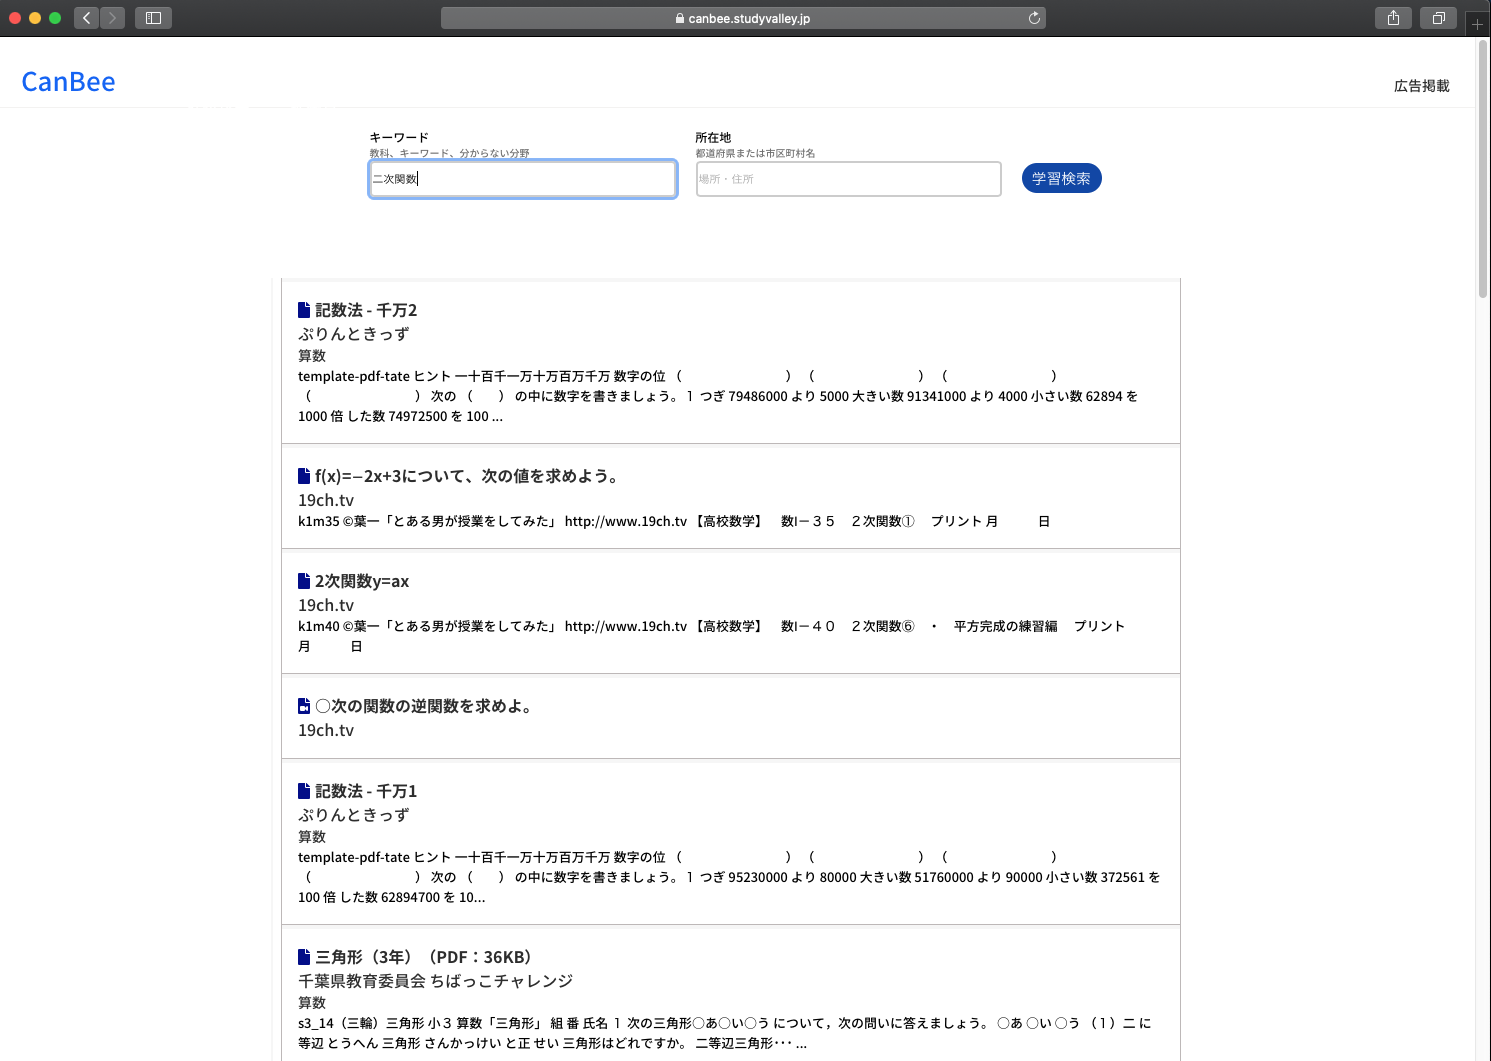
Task: Click description text starting k1m40
Action: pyautogui.click(x=712, y=636)
